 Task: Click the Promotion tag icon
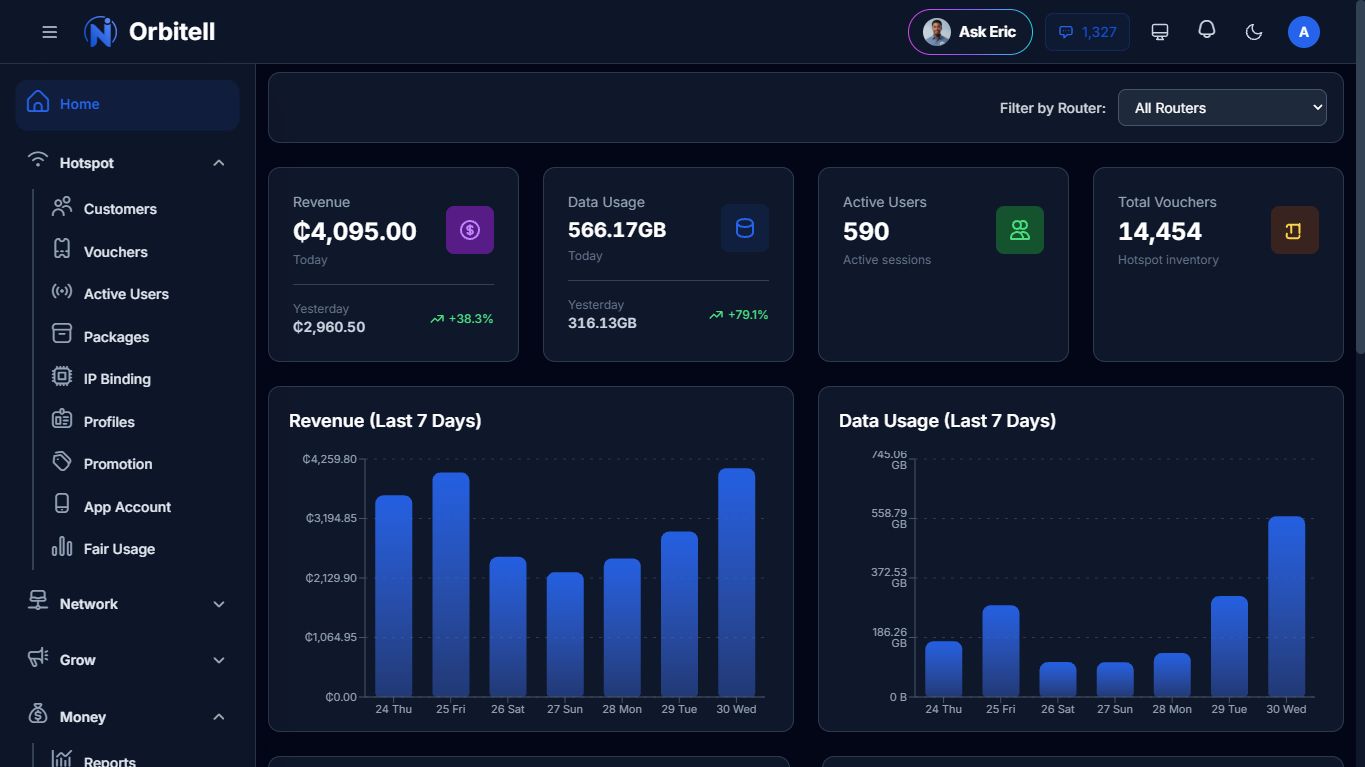[x=62, y=462]
